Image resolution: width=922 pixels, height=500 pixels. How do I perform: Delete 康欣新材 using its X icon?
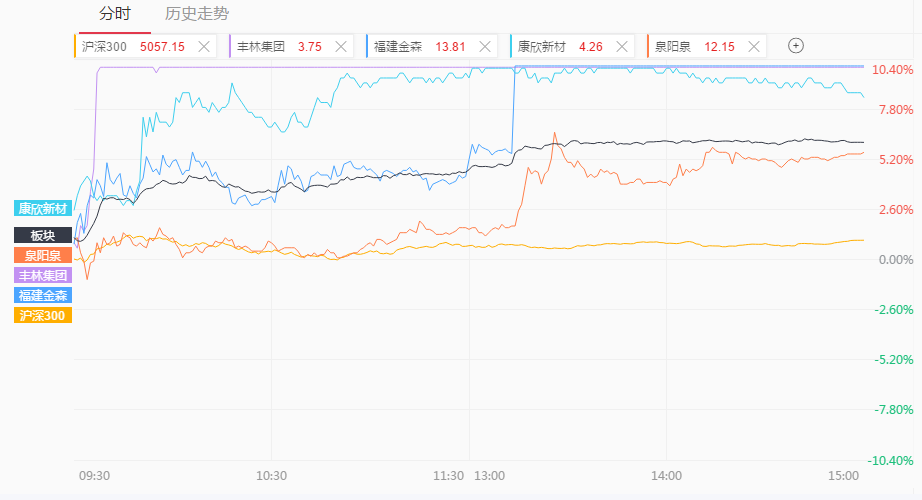(623, 46)
